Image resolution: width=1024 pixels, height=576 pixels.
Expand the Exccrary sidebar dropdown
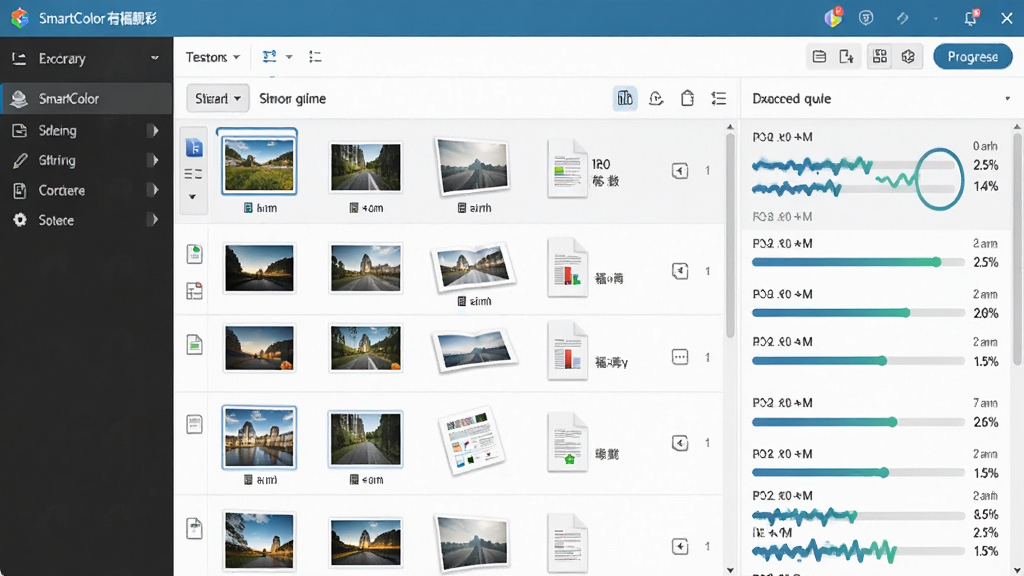pyautogui.click(x=155, y=58)
